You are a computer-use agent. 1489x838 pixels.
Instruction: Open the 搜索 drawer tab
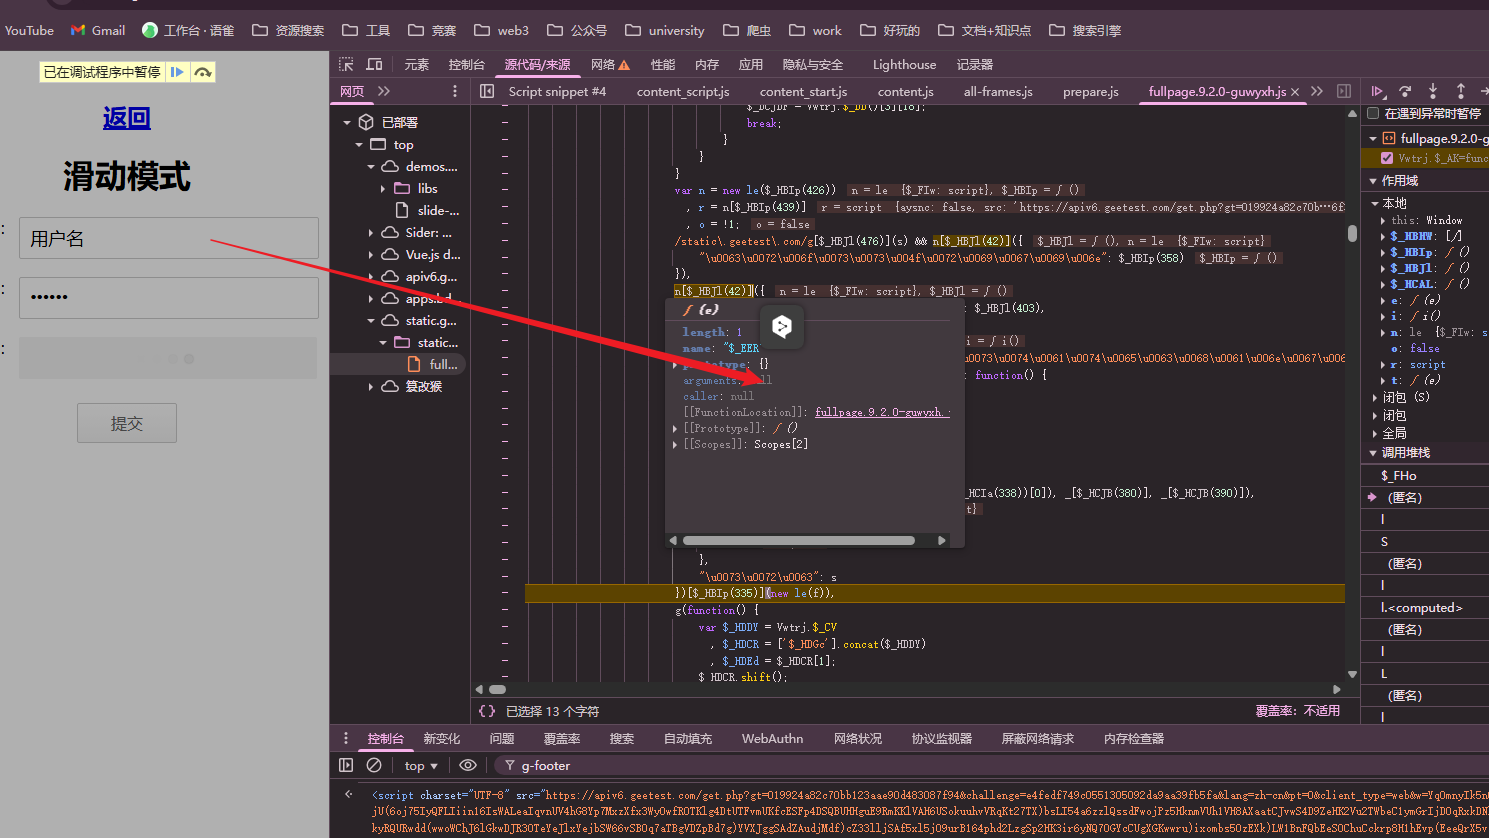[622, 738]
